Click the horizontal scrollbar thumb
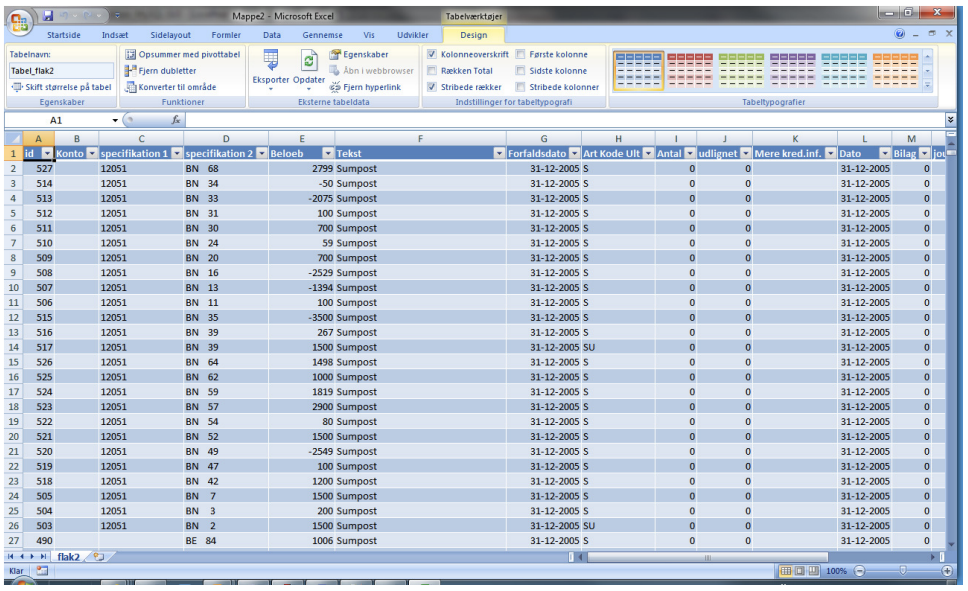Image resolution: width=968 pixels, height=591 pixels. [707, 557]
